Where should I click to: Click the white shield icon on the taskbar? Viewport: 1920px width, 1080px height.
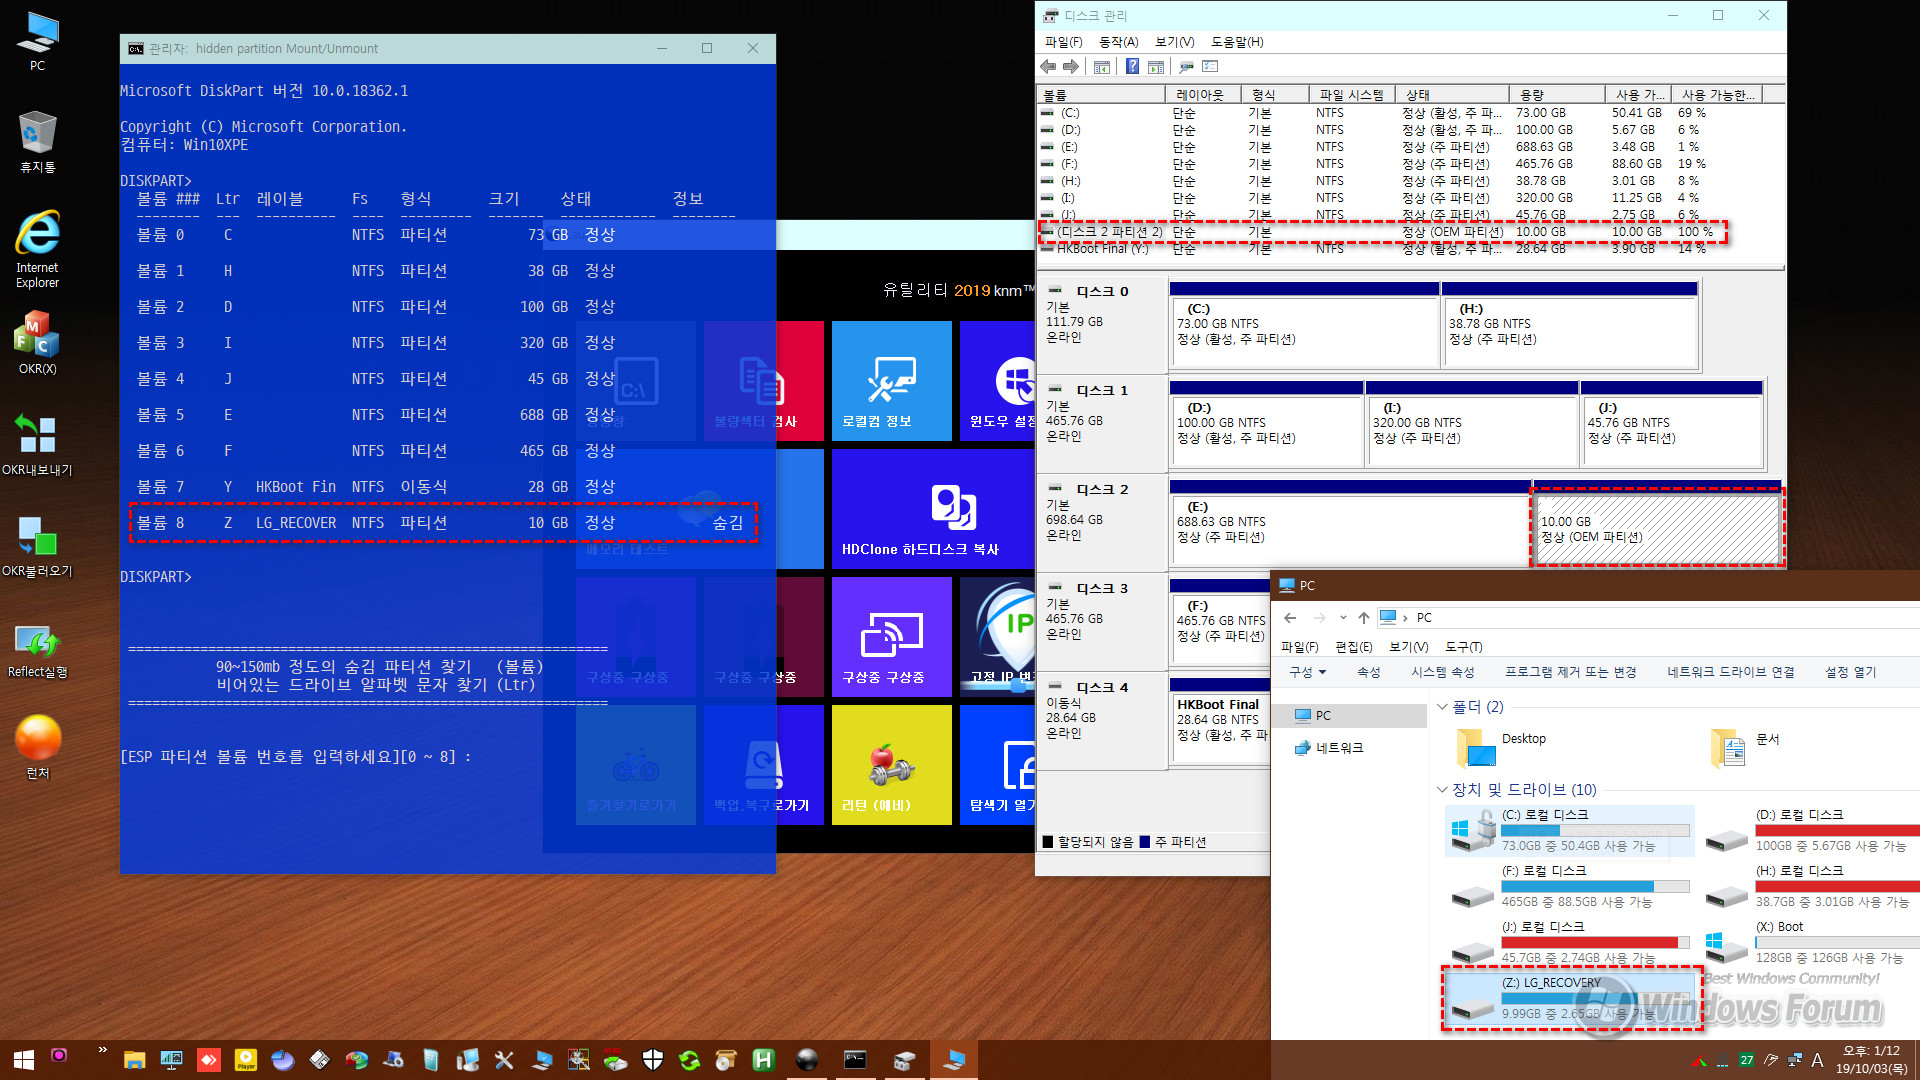pyautogui.click(x=653, y=1060)
